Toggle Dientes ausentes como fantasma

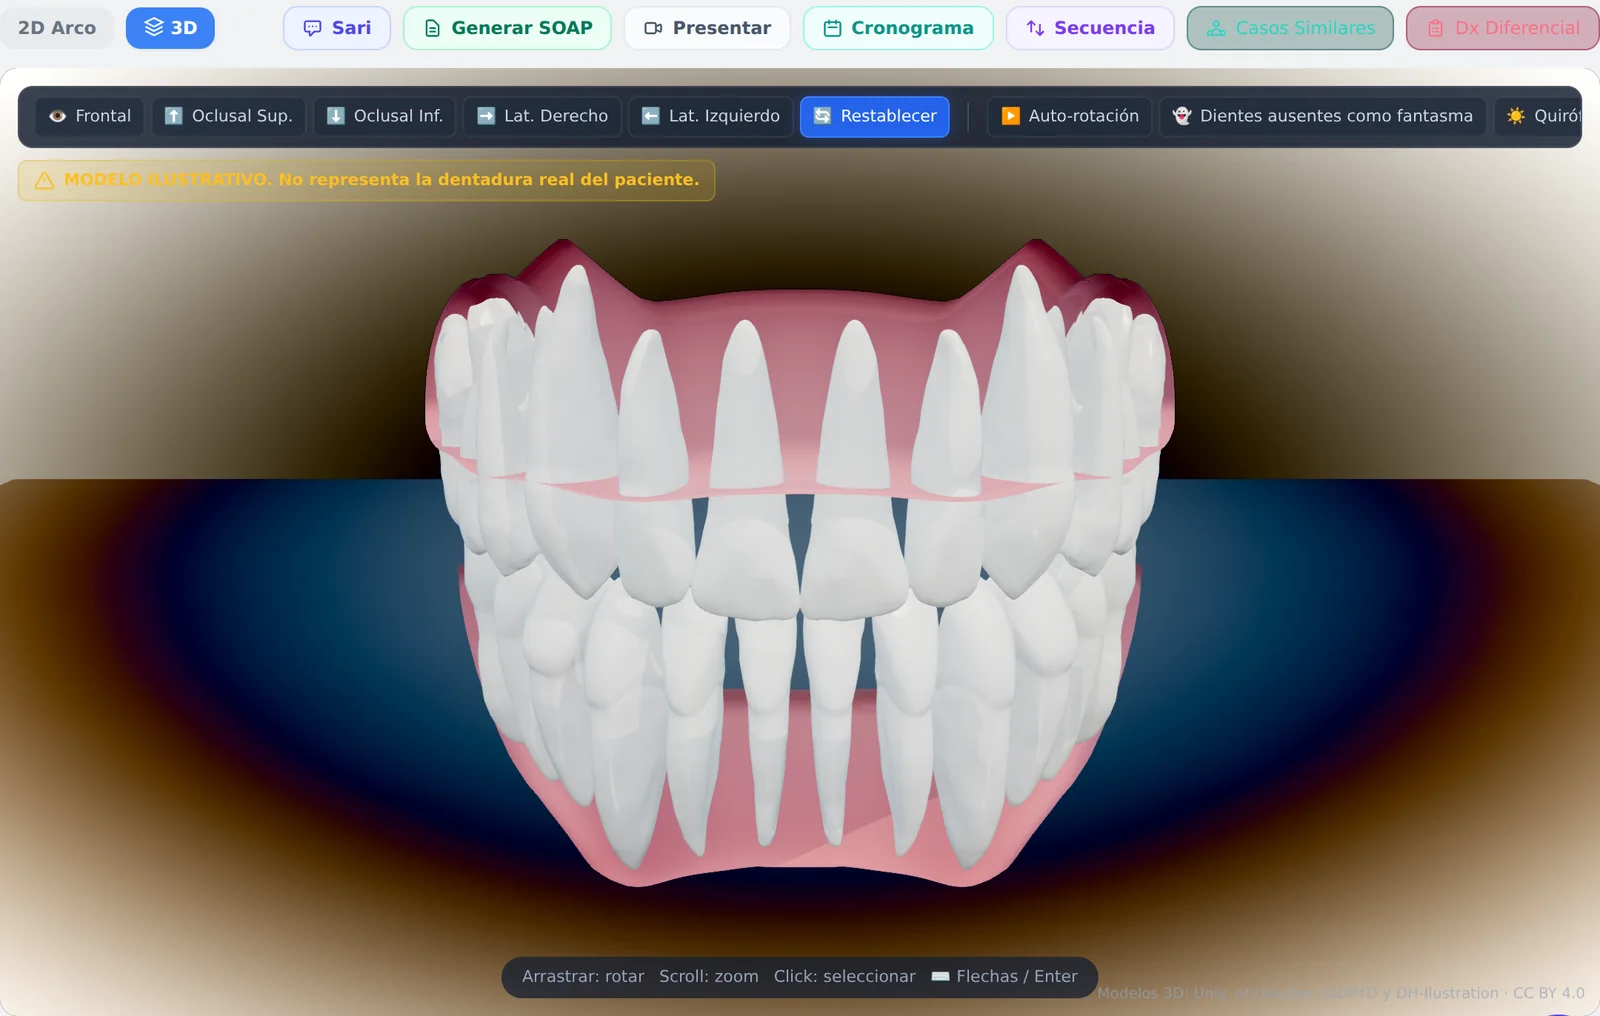coord(1322,116)
